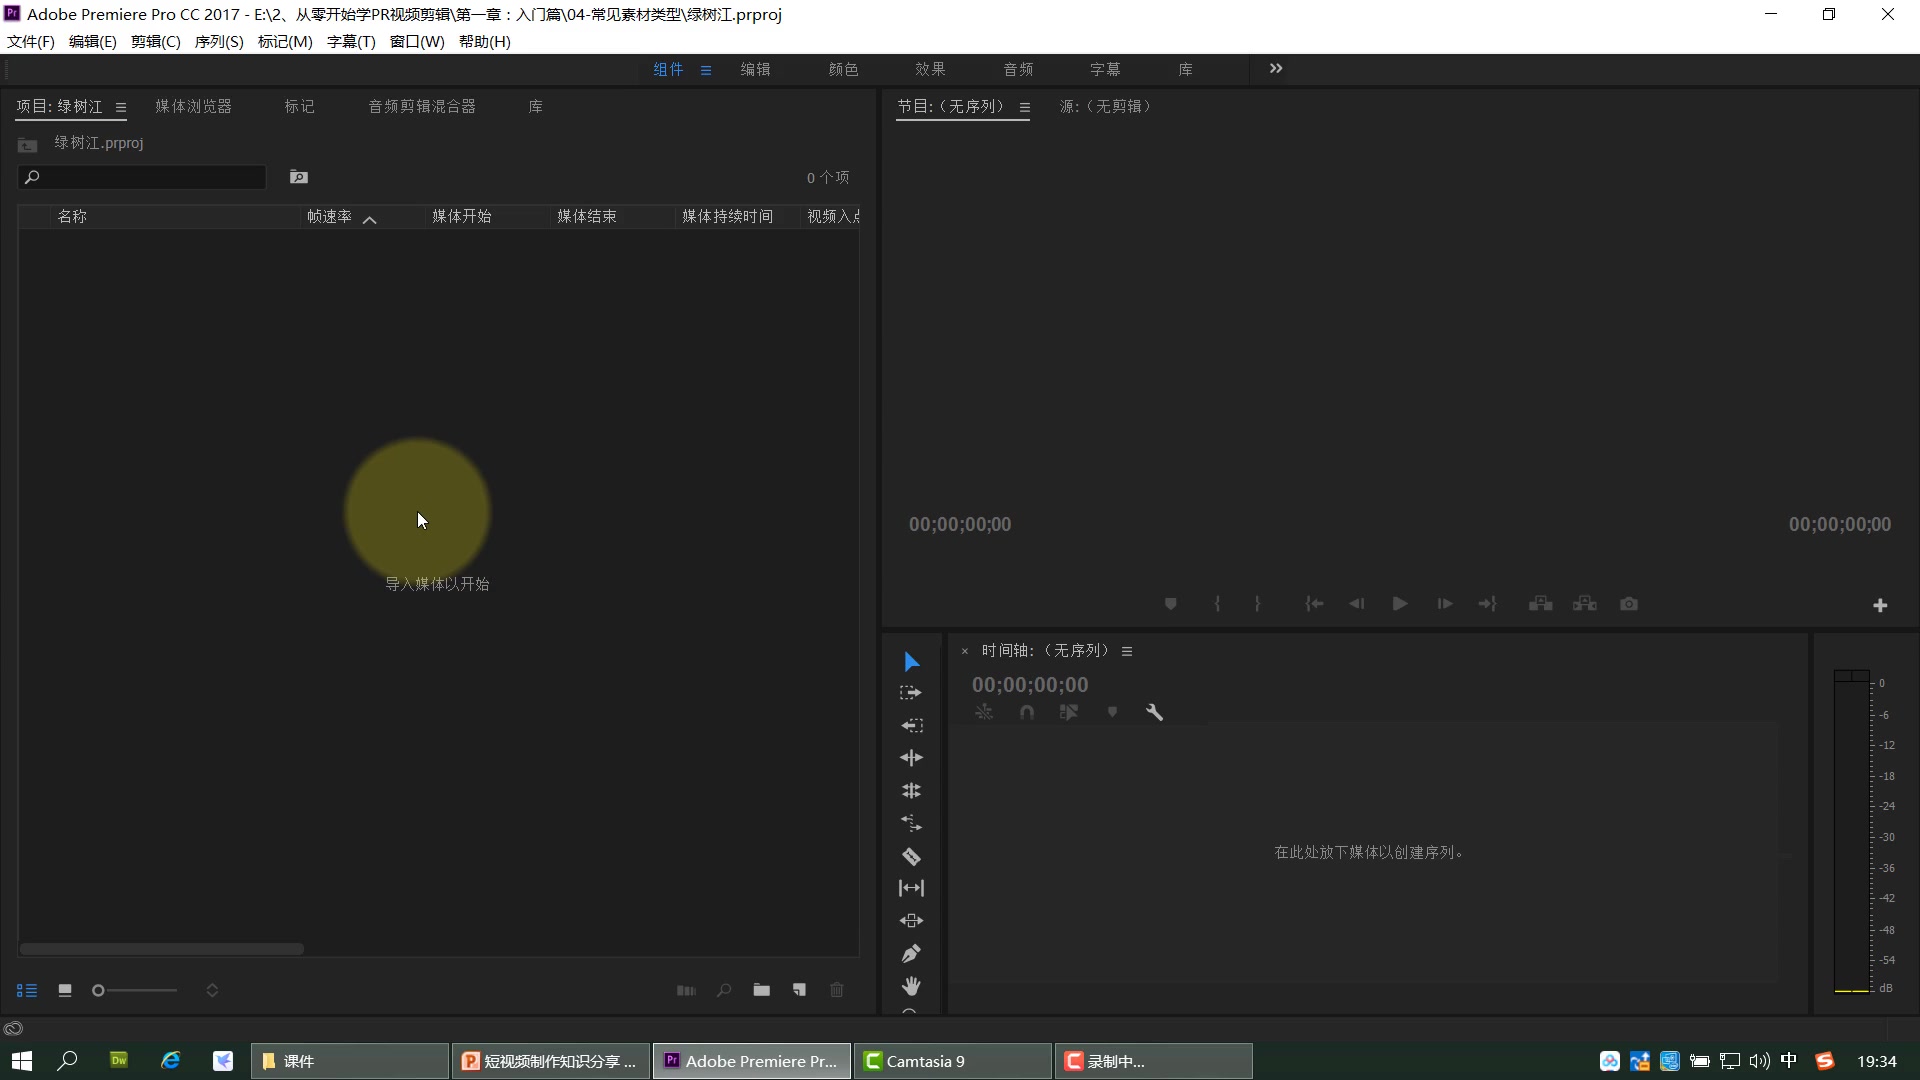Open the Assembly workspace menu
Image resolution: width=1920 pixels, height=1080 pixels.
coord(706,70)
